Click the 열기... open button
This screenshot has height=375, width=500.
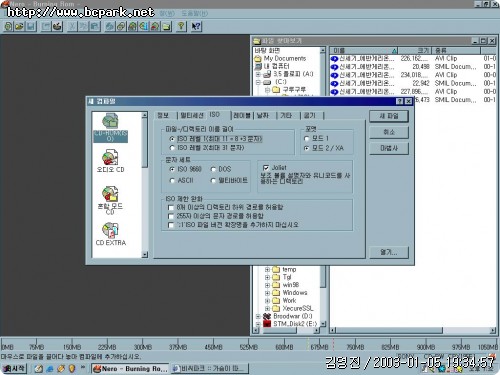[x=389, y=252]
